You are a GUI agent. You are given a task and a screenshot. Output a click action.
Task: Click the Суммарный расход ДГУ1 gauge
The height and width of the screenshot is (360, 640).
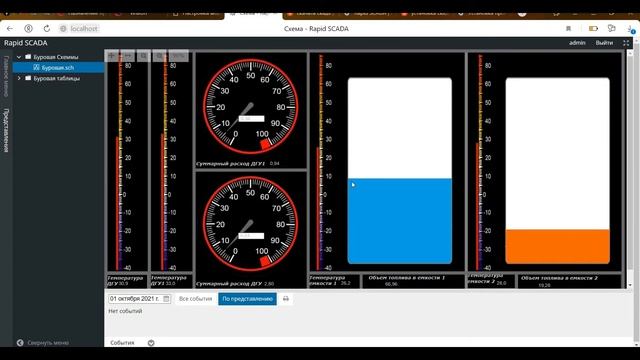tap(251, 107)
